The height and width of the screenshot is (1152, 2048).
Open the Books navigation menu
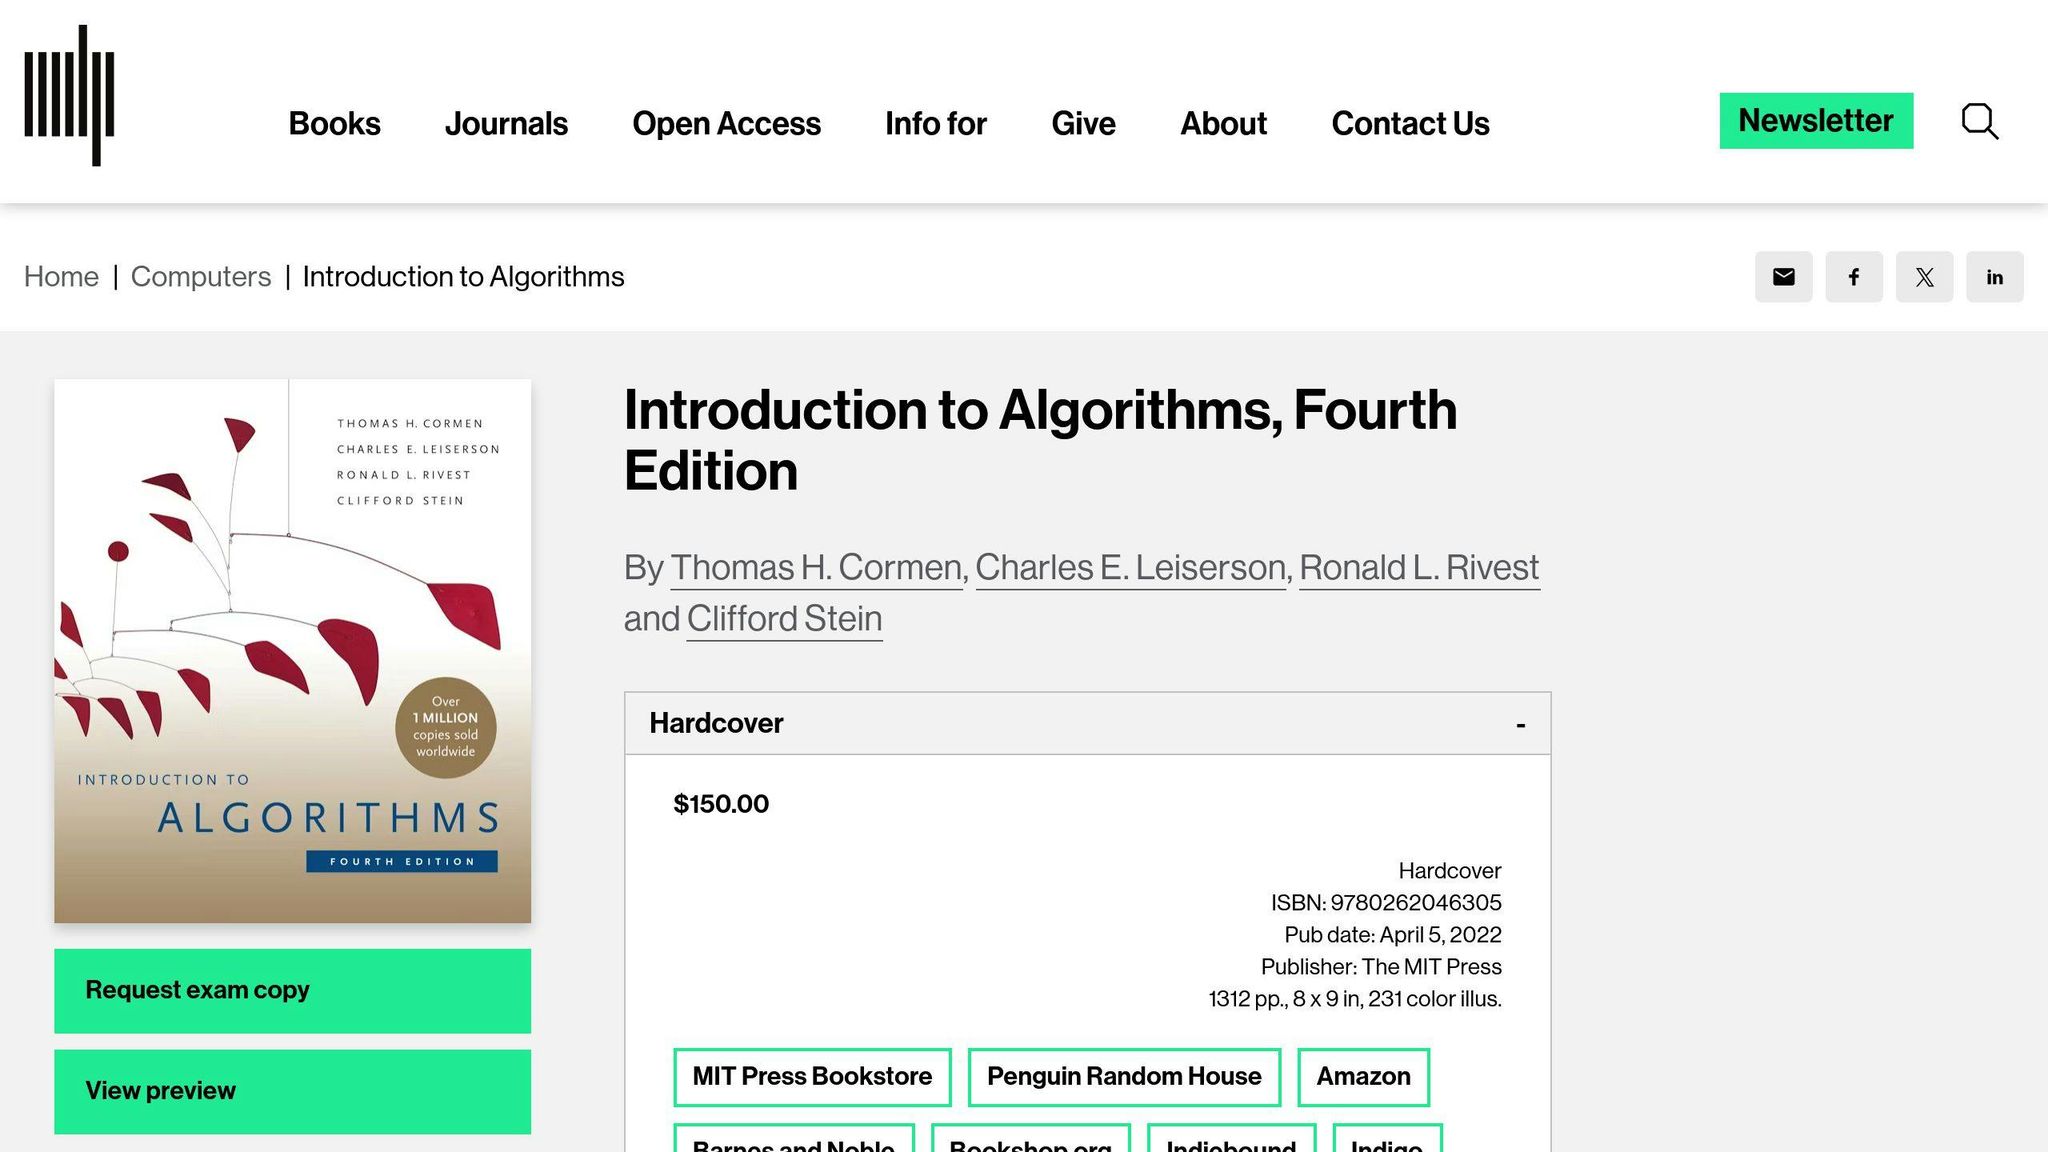[334, 124]
